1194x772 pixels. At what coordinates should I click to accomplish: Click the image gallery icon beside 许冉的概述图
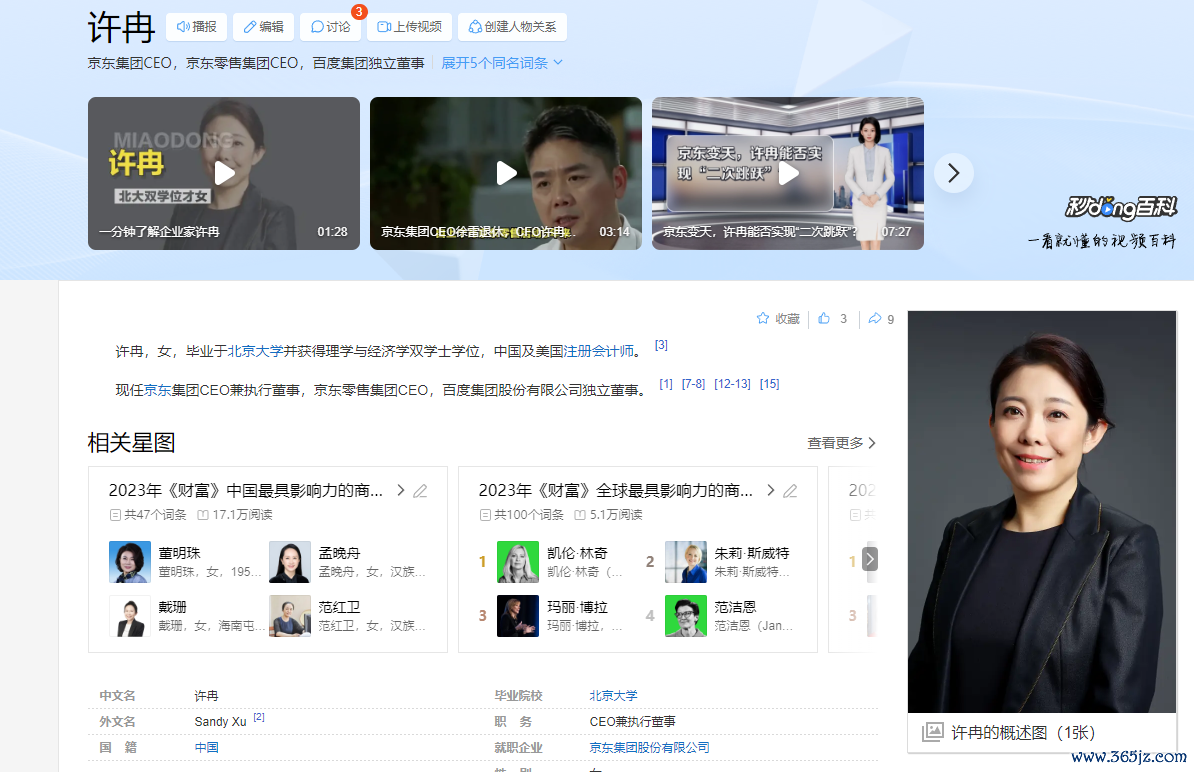933,732
